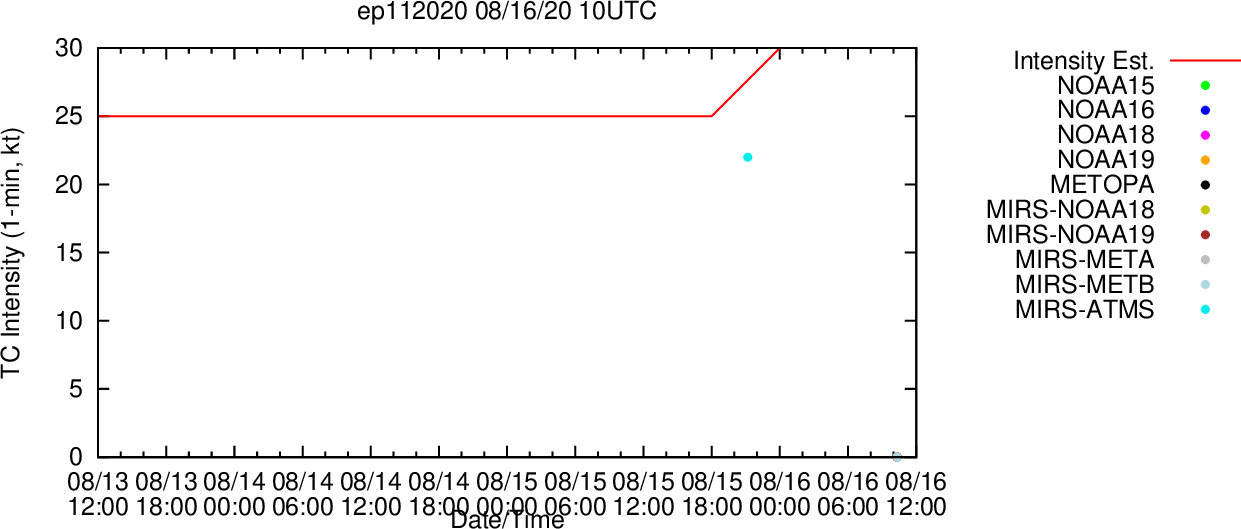This screenshot has height=529, width=1241.
Task: Click the magenta NOAA18 legend dot
Action: (1205, 135)
